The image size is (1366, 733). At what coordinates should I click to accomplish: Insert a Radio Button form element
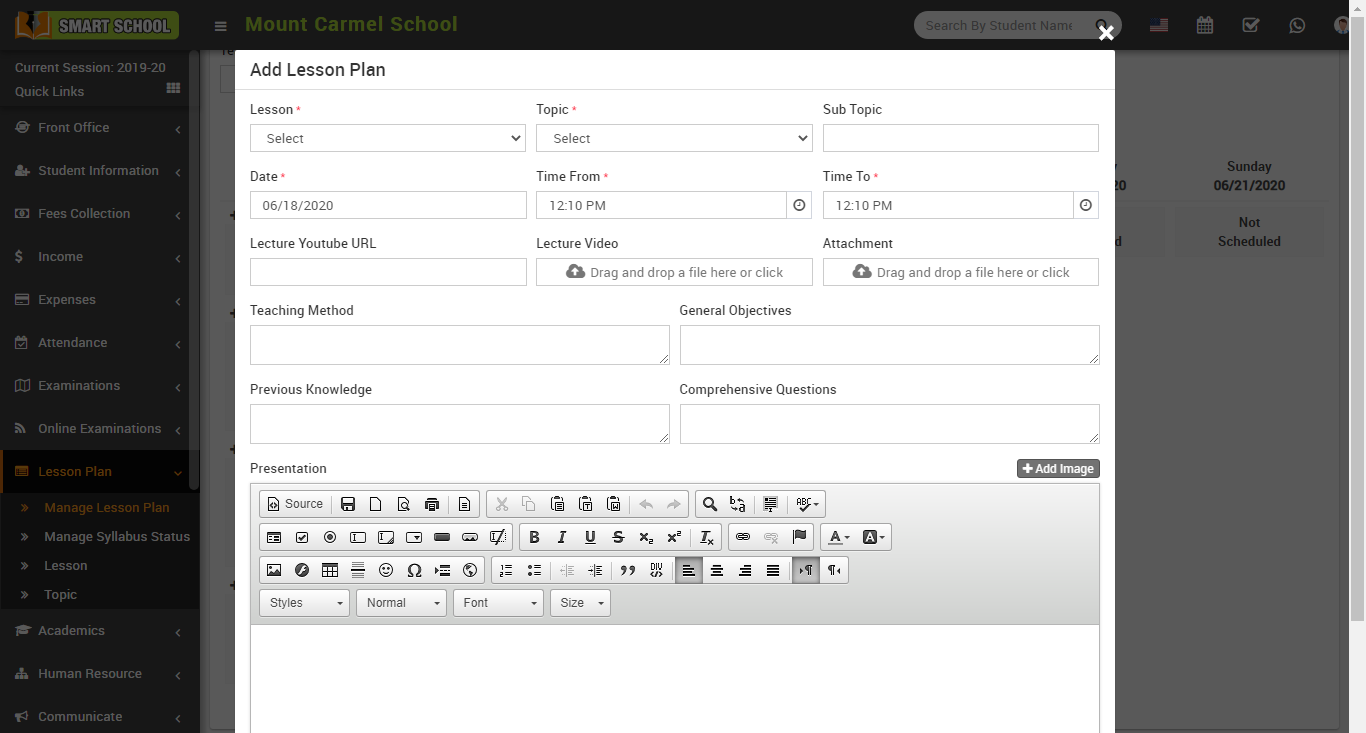[330, 537]
